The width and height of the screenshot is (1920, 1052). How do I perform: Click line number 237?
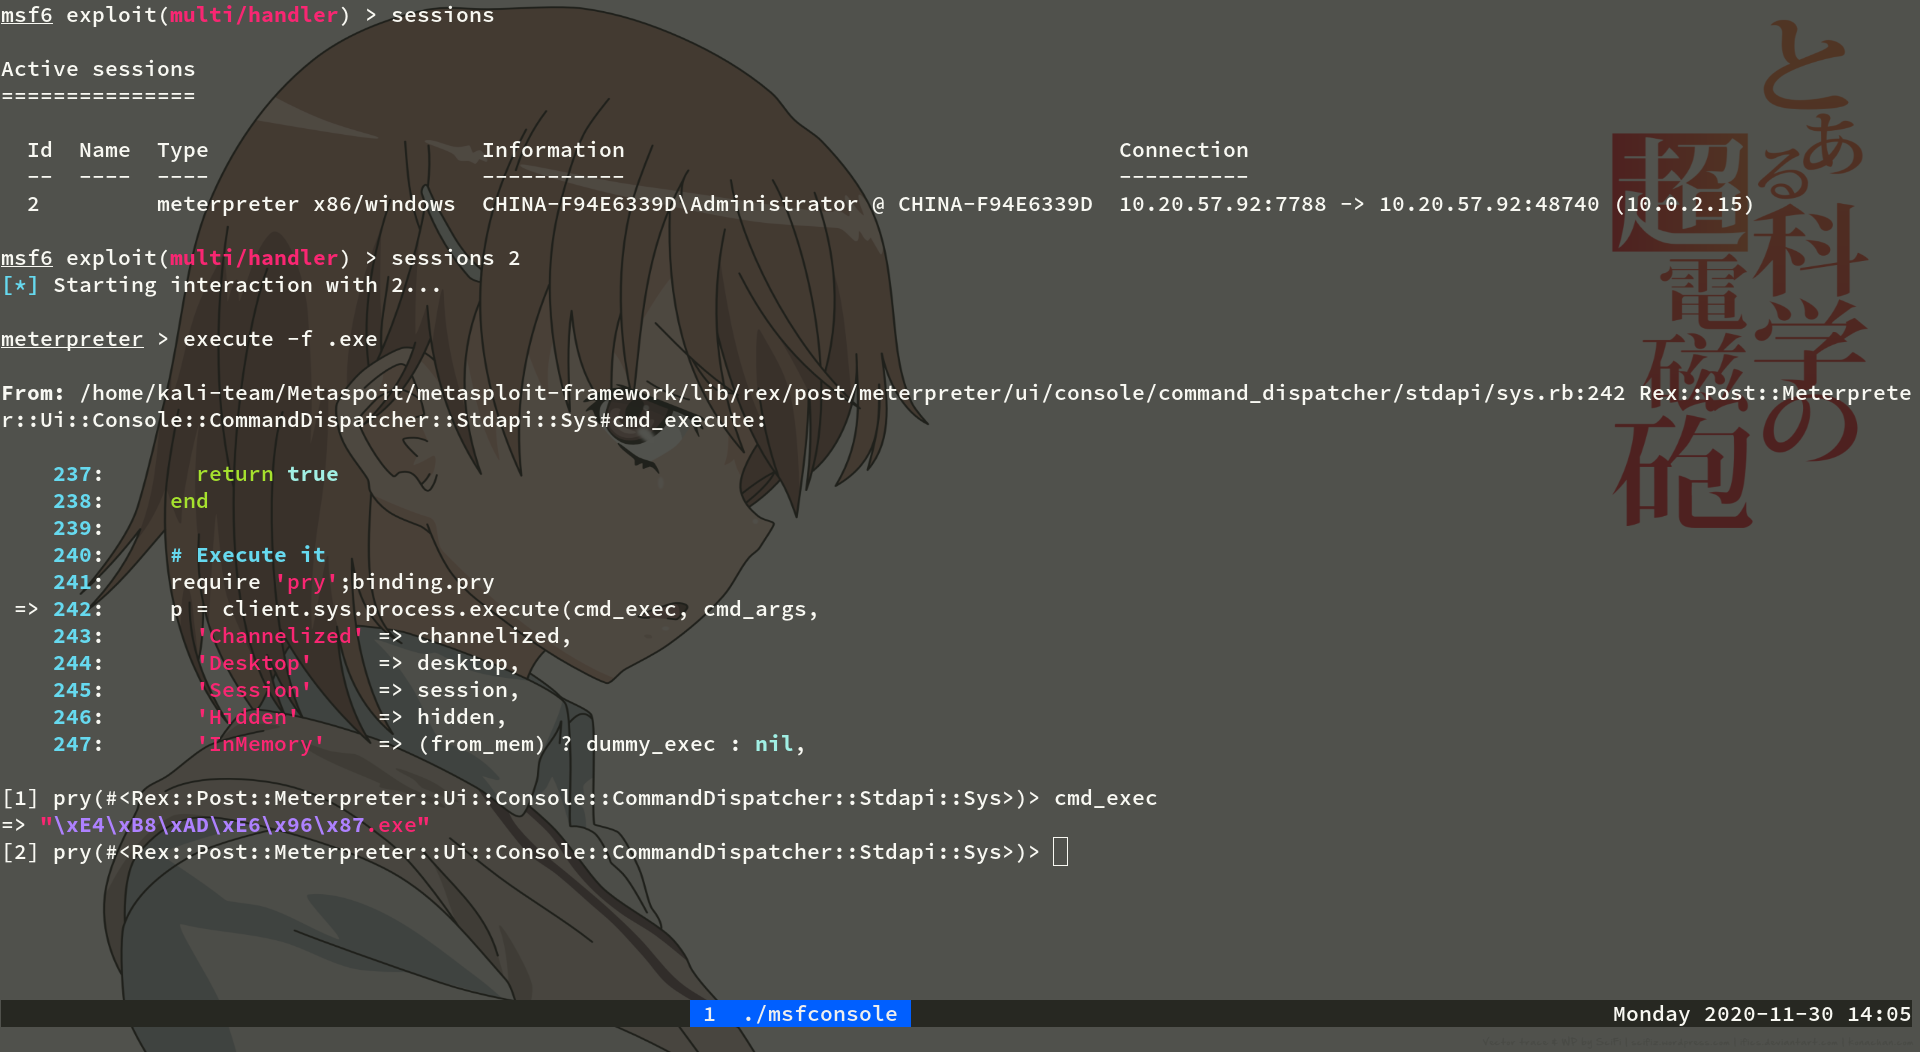72,474
